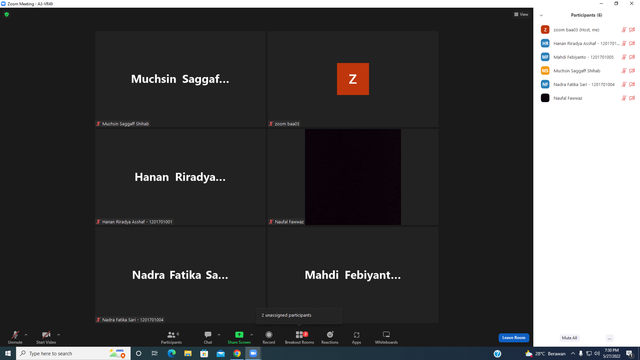Open the Chat panel
This screenshot has height=360, width=640.
[208, 337]
